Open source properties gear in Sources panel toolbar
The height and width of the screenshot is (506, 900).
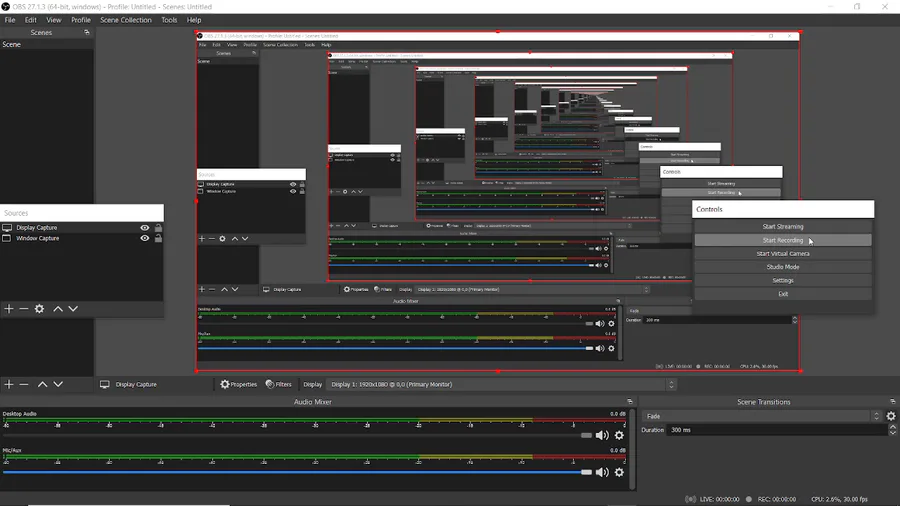coord(39,309)
